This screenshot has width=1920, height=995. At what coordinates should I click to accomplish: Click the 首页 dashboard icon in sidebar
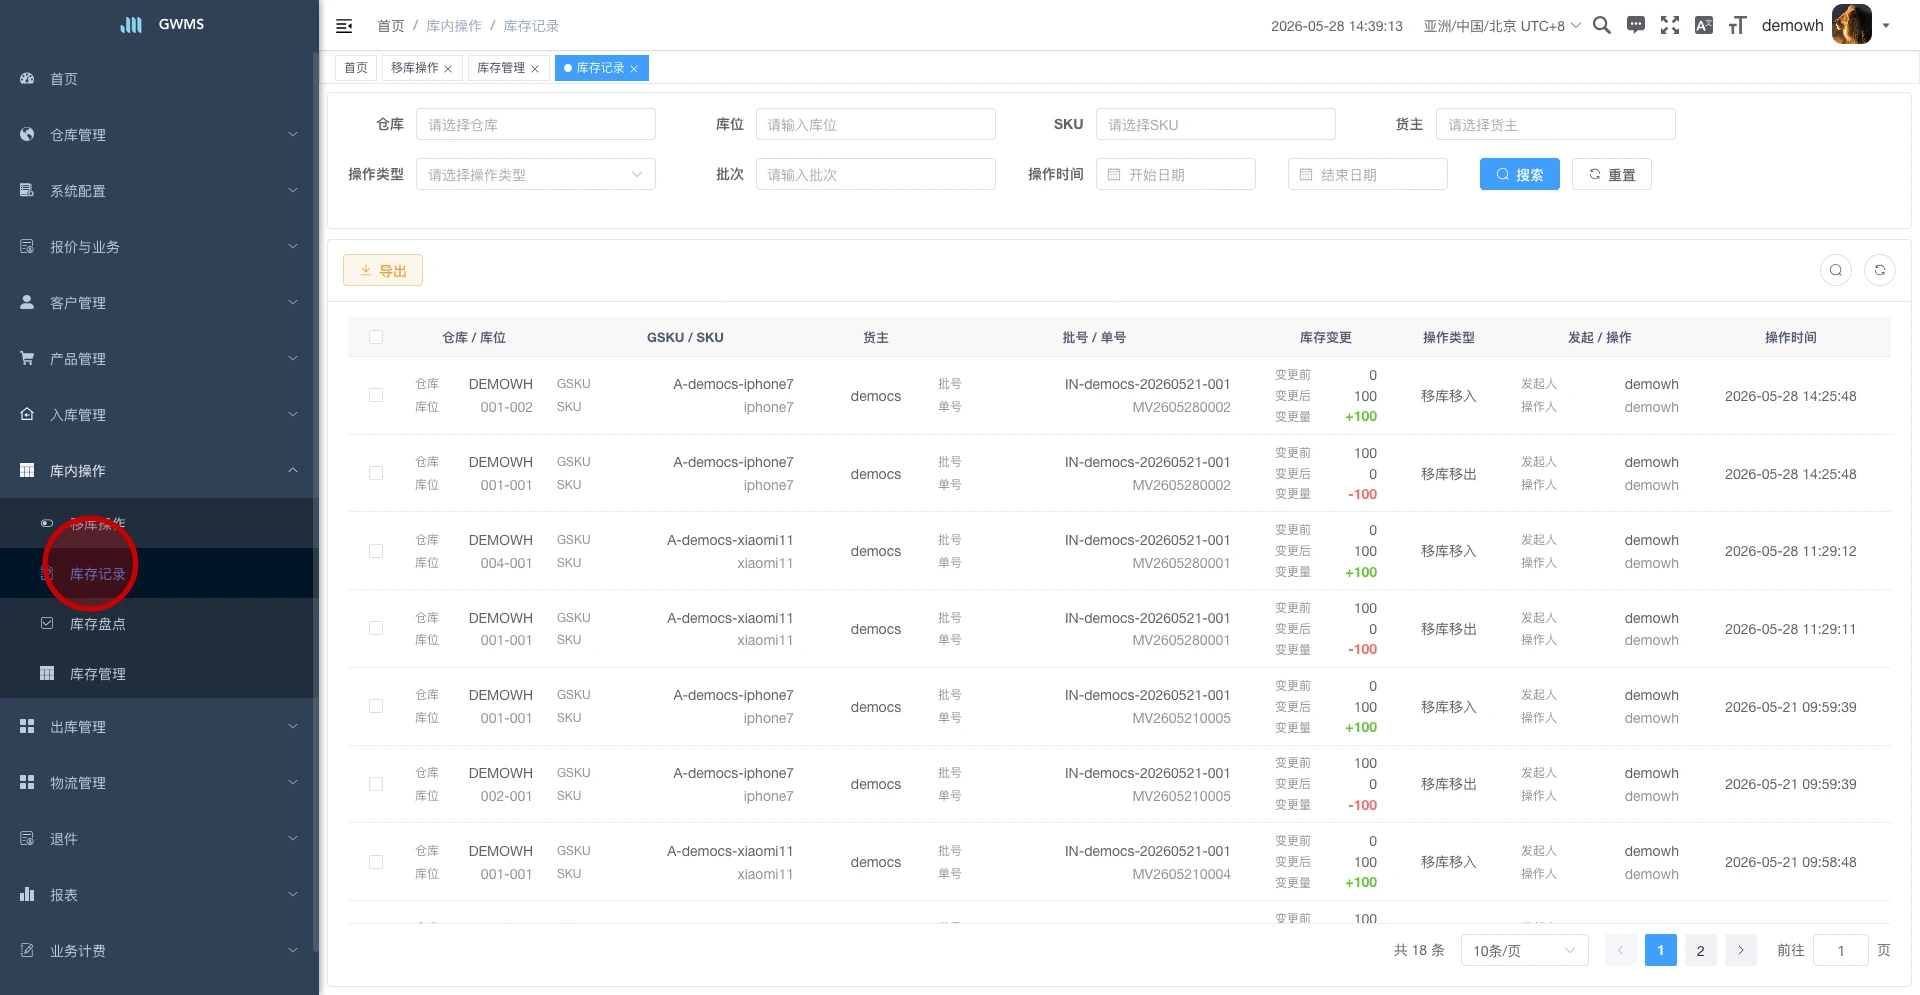click(x=27, y=78)
